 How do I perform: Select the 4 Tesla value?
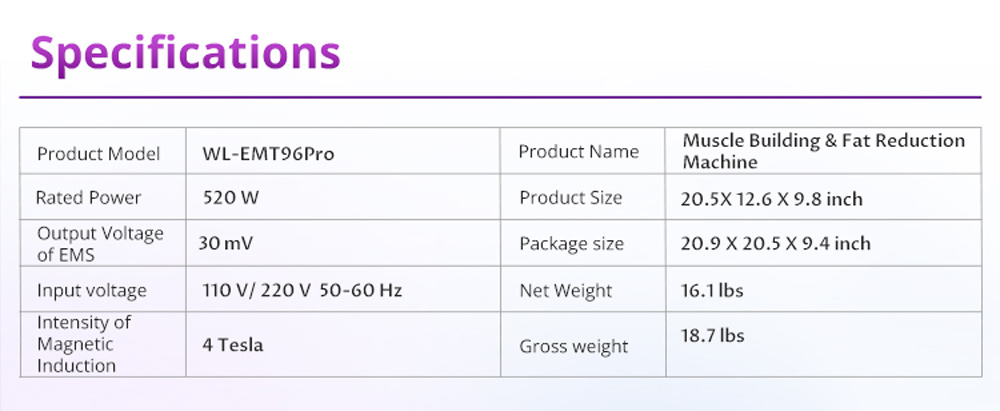click(233, 345)
